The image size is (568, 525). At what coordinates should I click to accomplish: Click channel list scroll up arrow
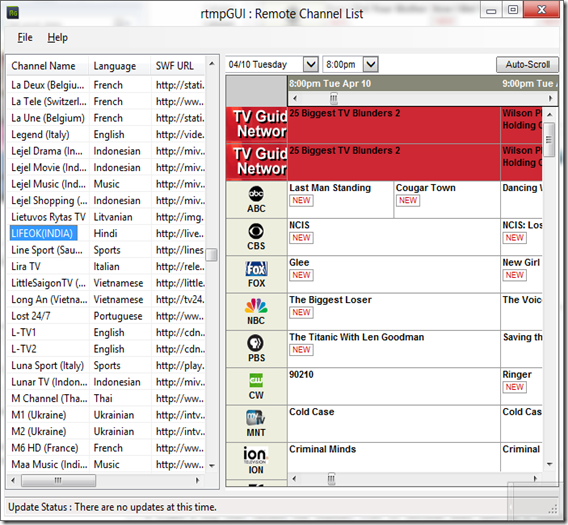click(212, 64)
